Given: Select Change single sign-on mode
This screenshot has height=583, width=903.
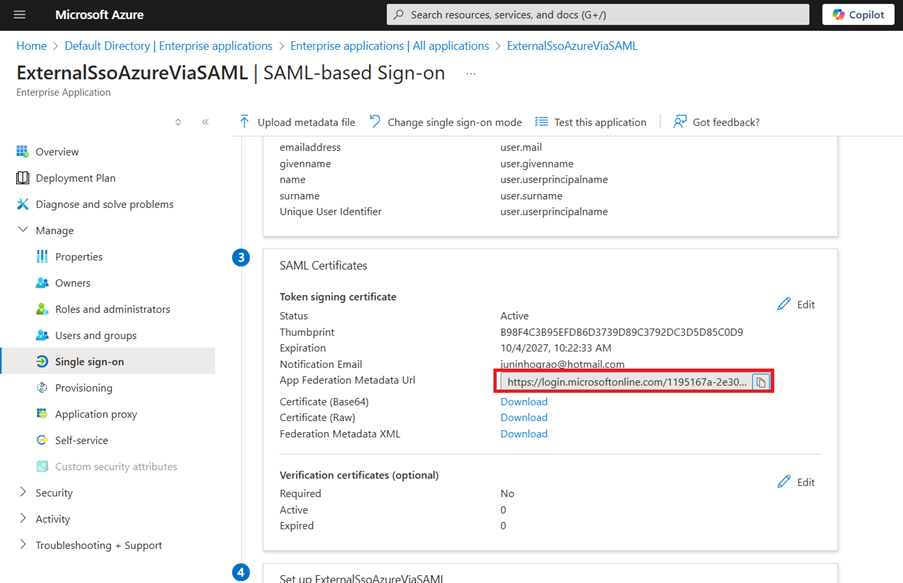Looking at the screenshot, I should [454, 122].
